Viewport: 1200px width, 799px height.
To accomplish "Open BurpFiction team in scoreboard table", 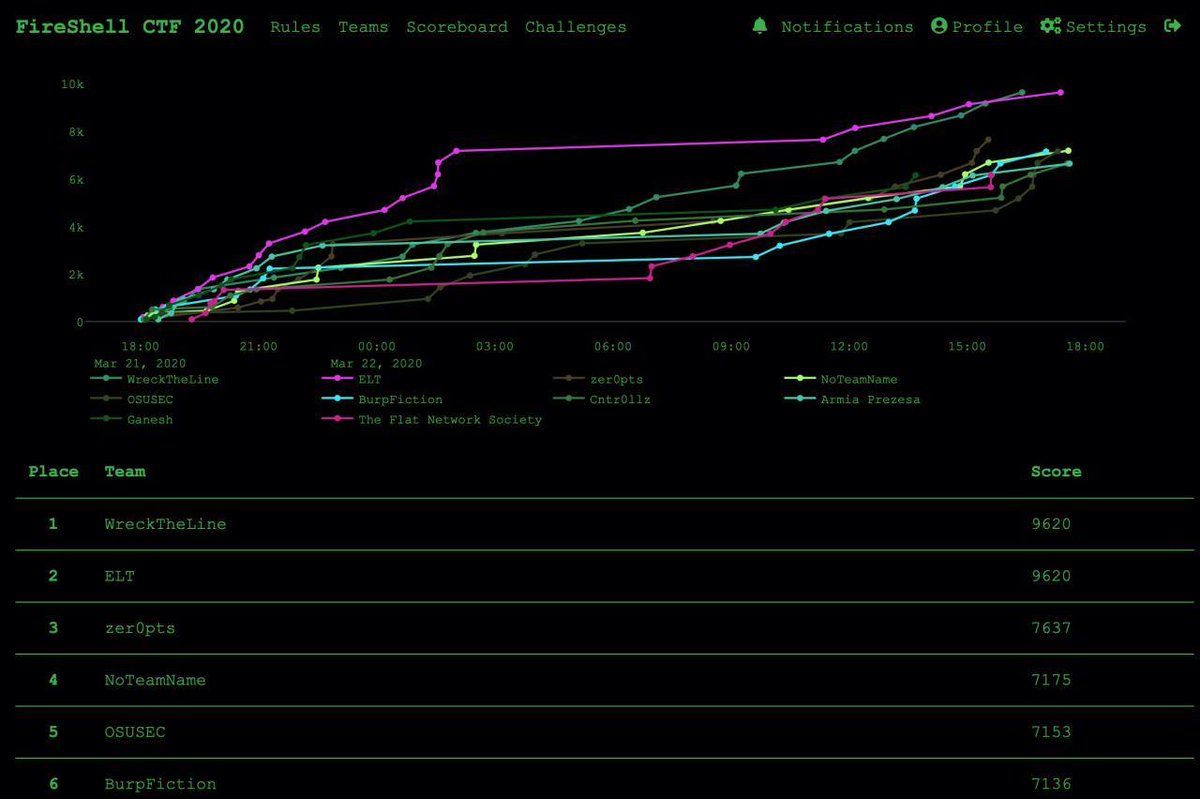I will pos(160,784).
